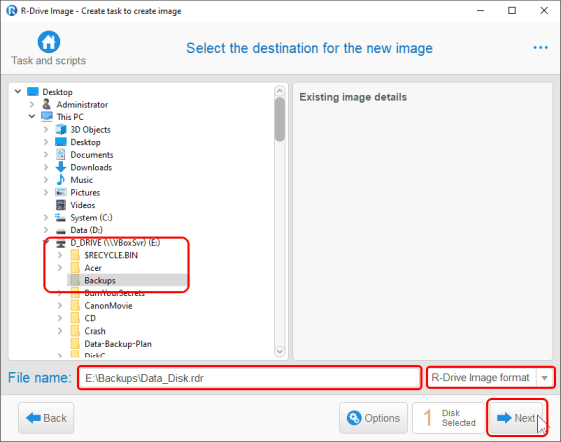This screenshot has width=561, height=442.
Task: Select the CD folder icon
Action: click(75, 318)
